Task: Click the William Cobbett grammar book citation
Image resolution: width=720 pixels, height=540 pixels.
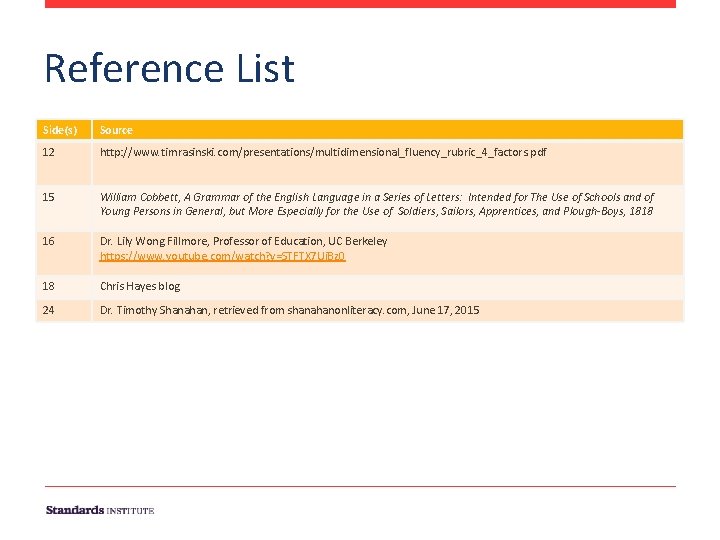Action: tap(377, 204)
